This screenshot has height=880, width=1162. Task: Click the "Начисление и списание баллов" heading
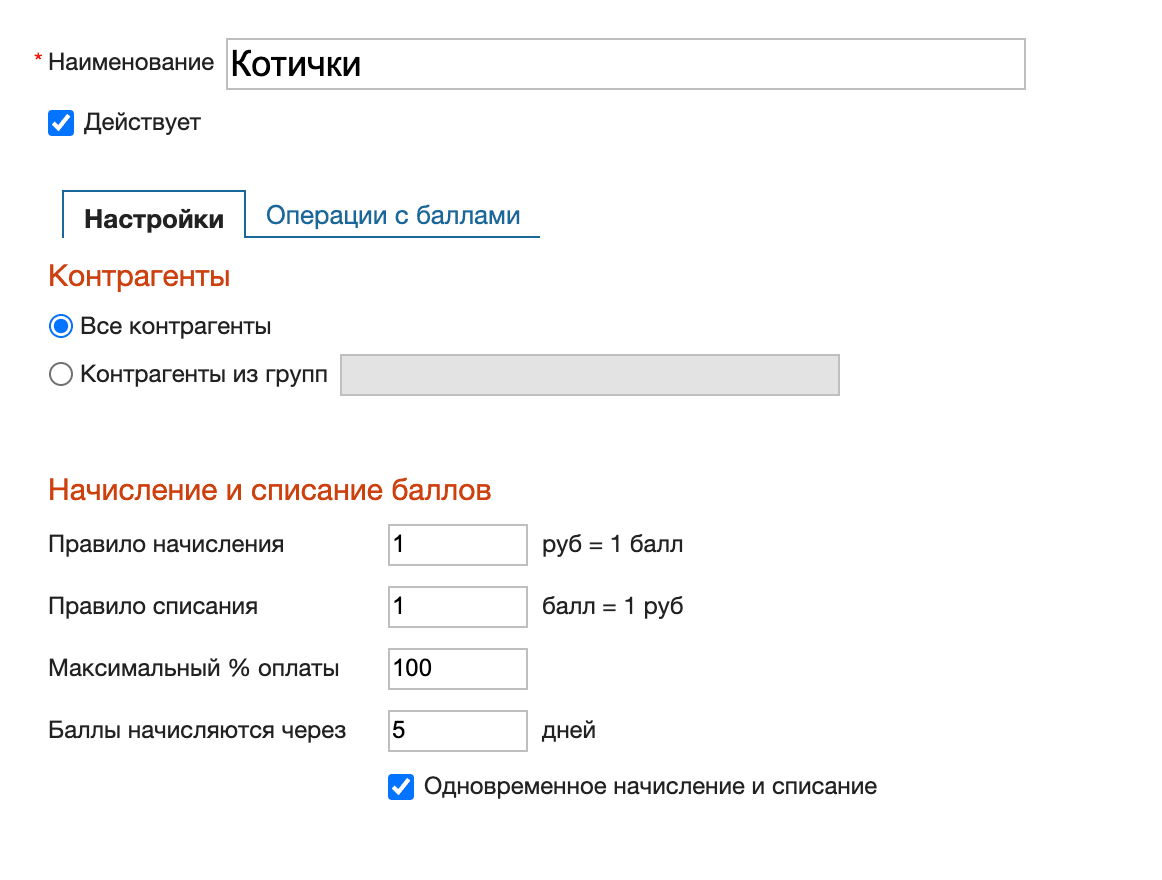point(269,489)
